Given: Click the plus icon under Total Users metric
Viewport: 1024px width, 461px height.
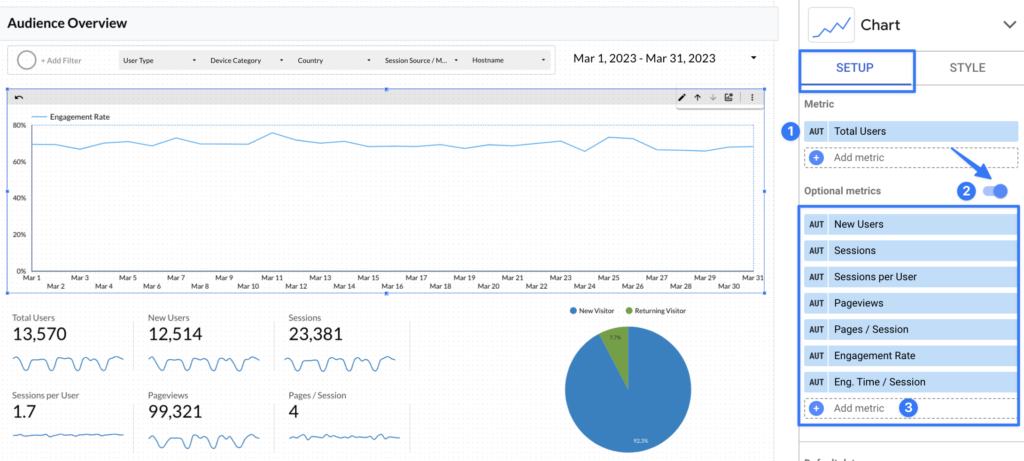Looking at the screenshot, I should point(816,157).
